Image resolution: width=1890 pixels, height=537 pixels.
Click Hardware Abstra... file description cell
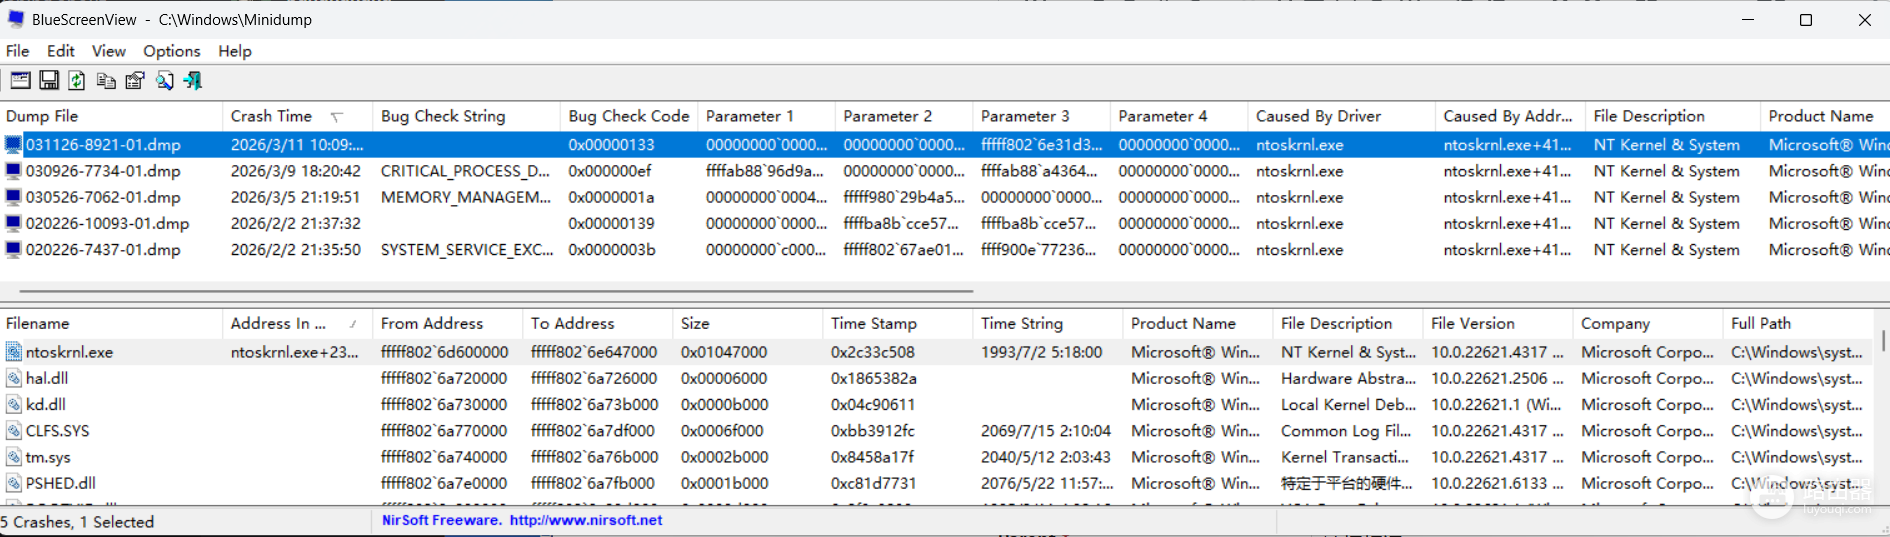tap(1348, 378)
